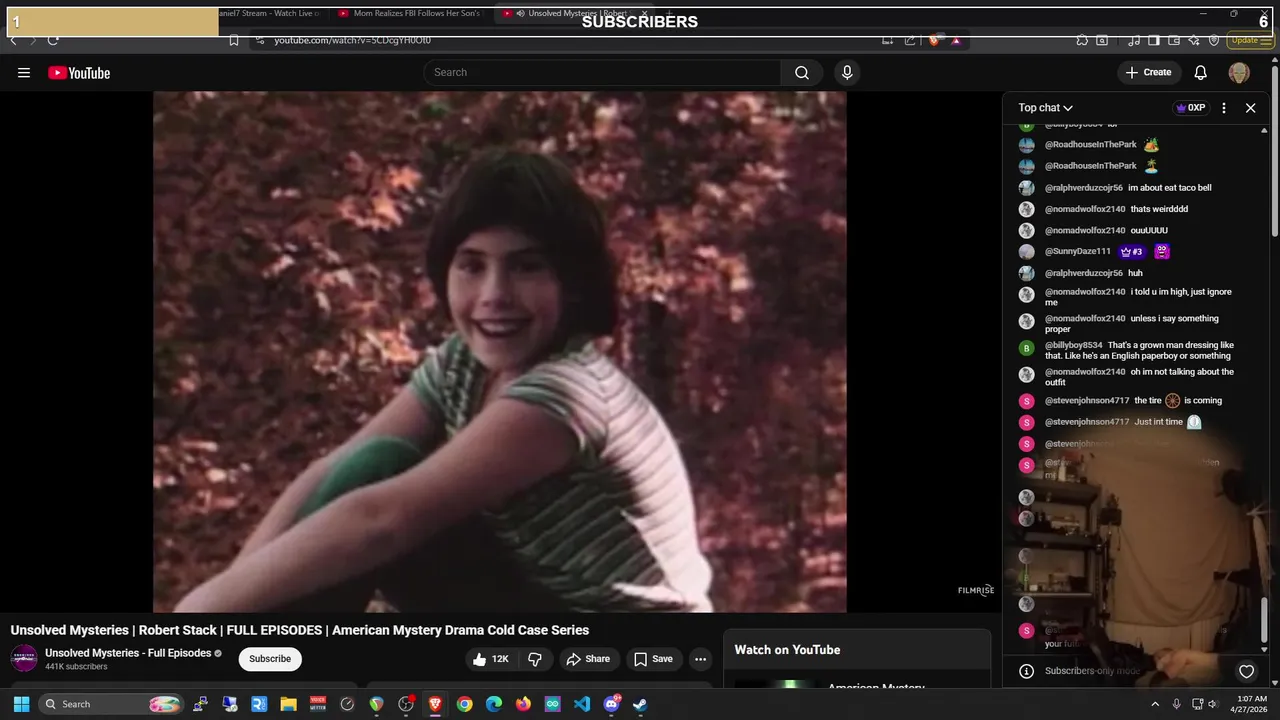Open the Unsolved Mysteries - Full Episodes channel link

(x=128, y=653)
